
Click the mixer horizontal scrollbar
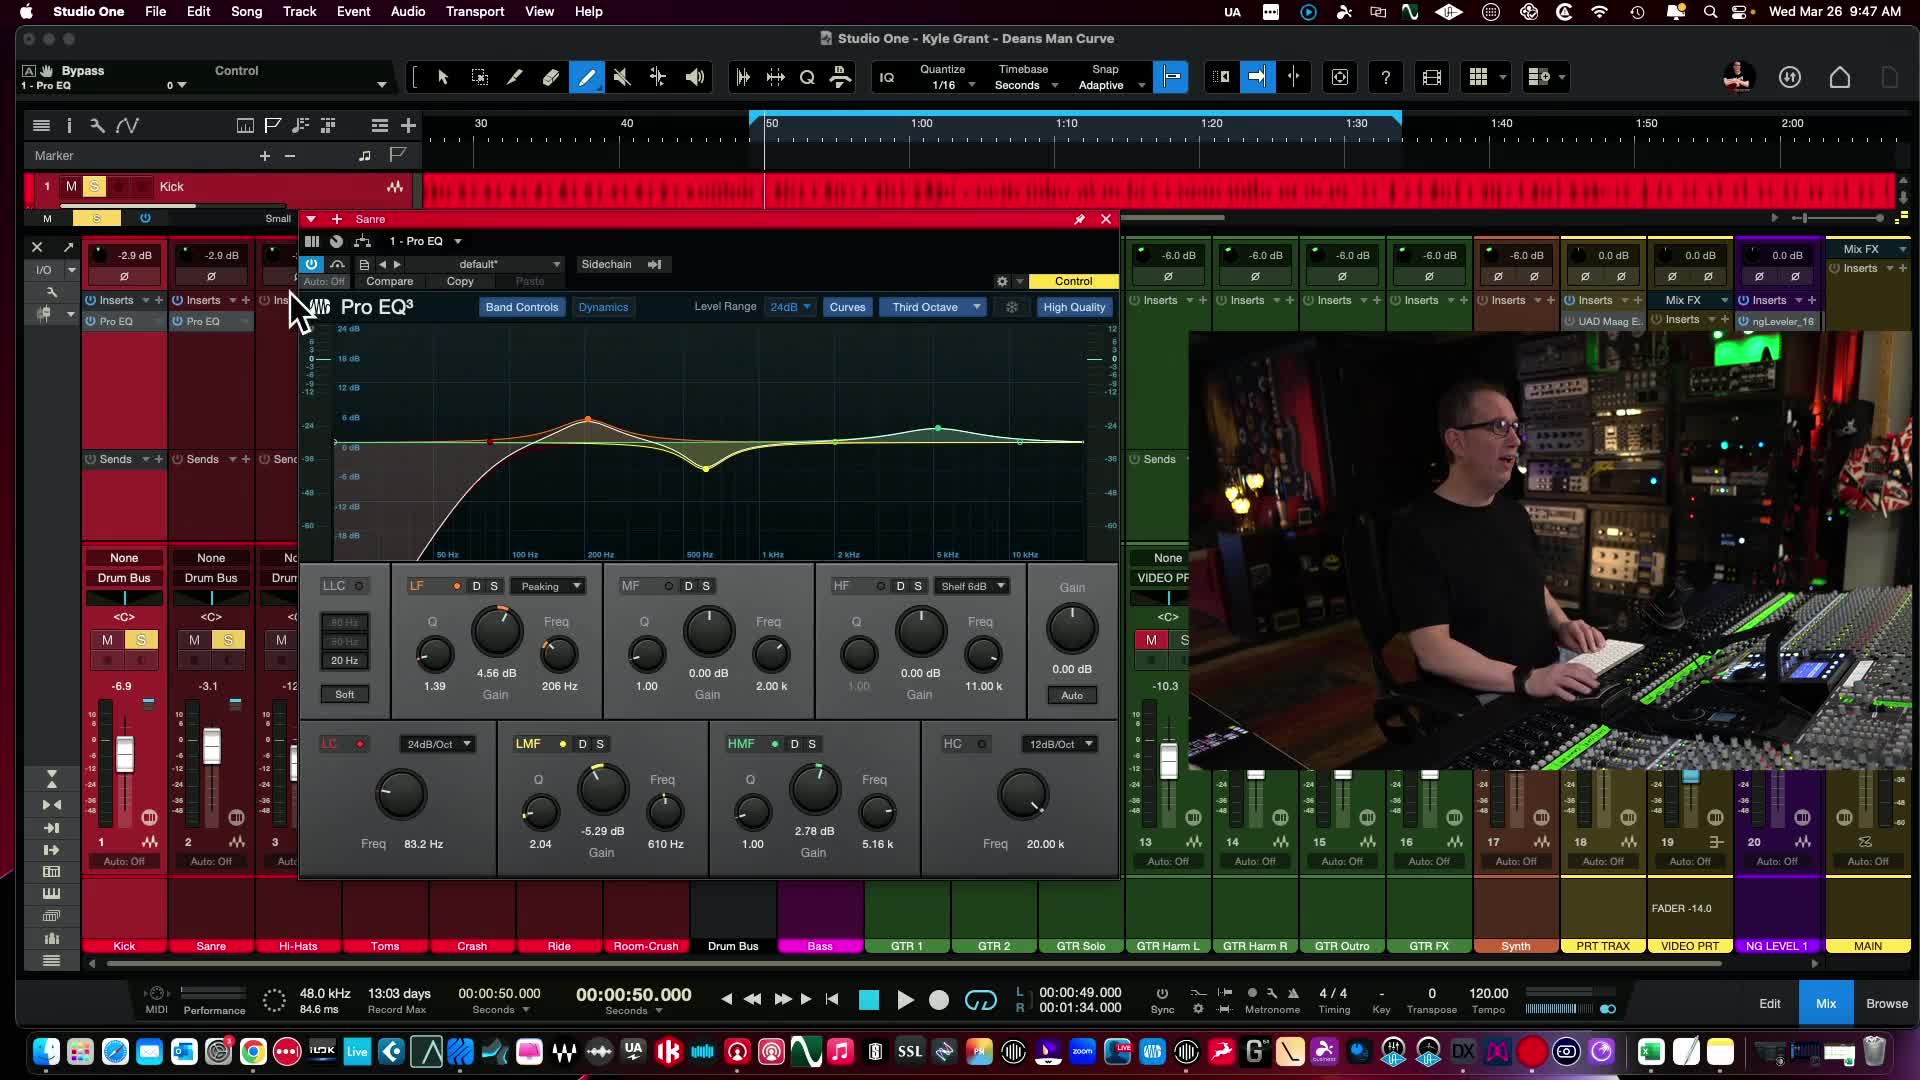click(913, 964)
